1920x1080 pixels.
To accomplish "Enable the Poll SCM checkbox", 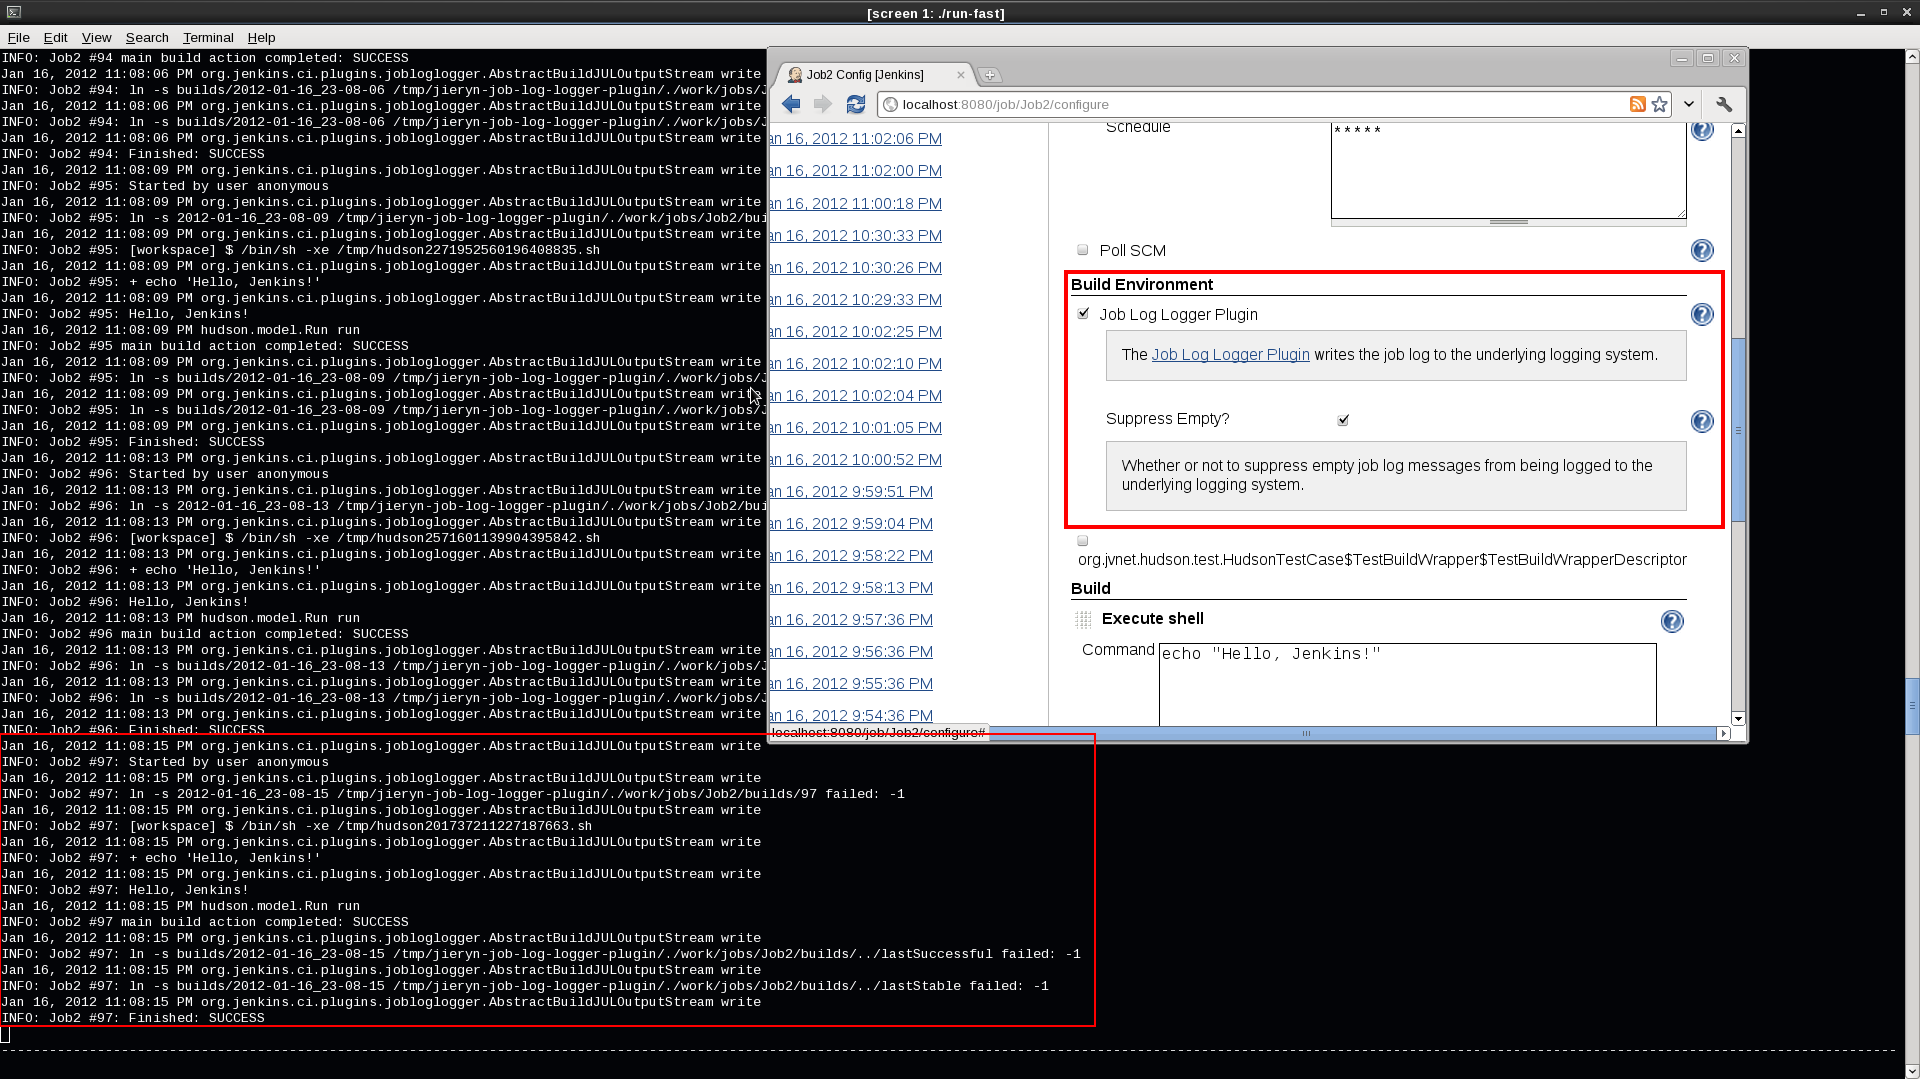I will coord(1082,250).
